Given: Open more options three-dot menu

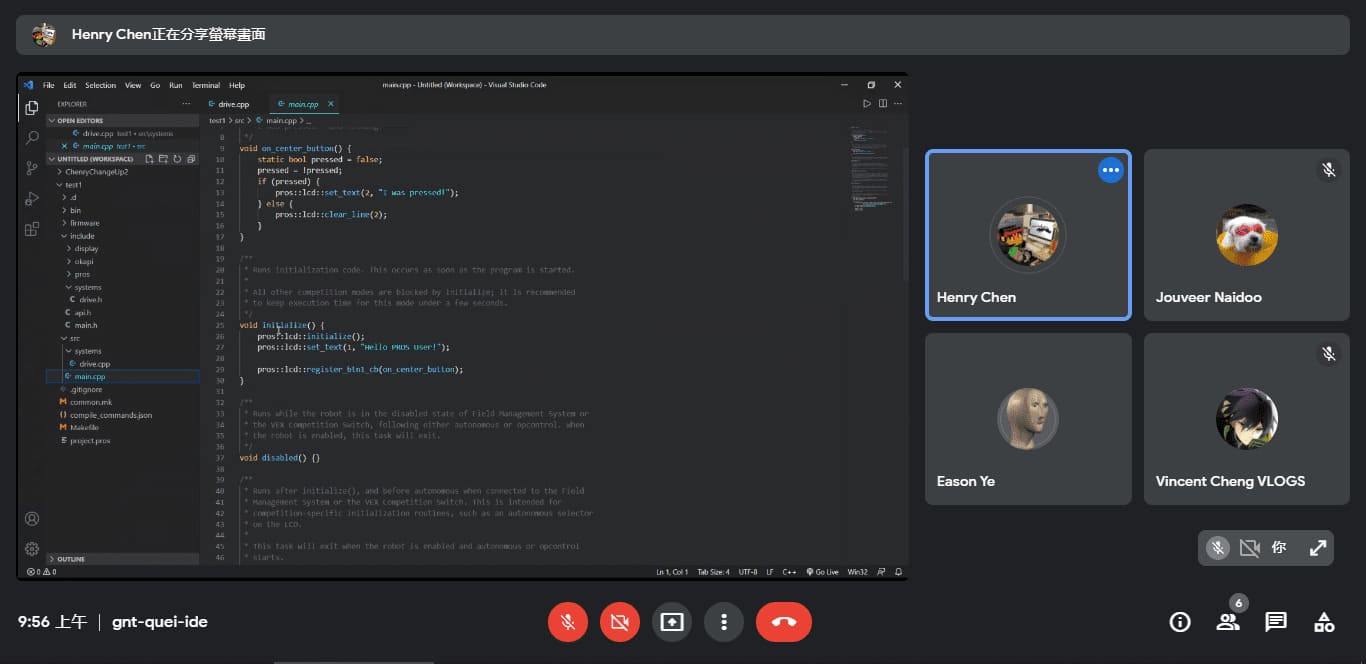Looking at the screenshot, I should 723,622.
